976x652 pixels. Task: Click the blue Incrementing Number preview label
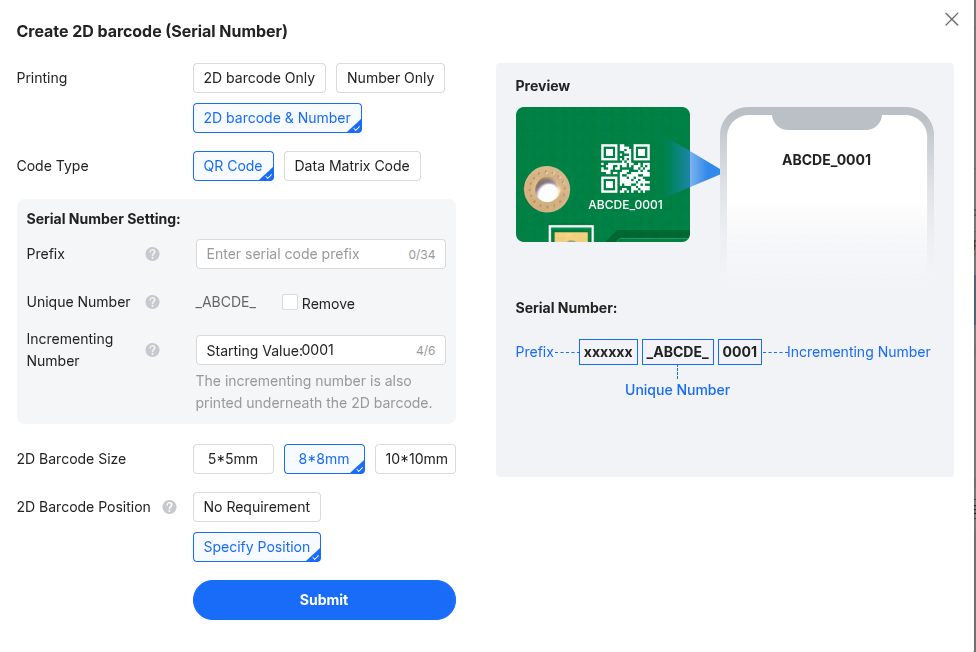pos(858,352)
